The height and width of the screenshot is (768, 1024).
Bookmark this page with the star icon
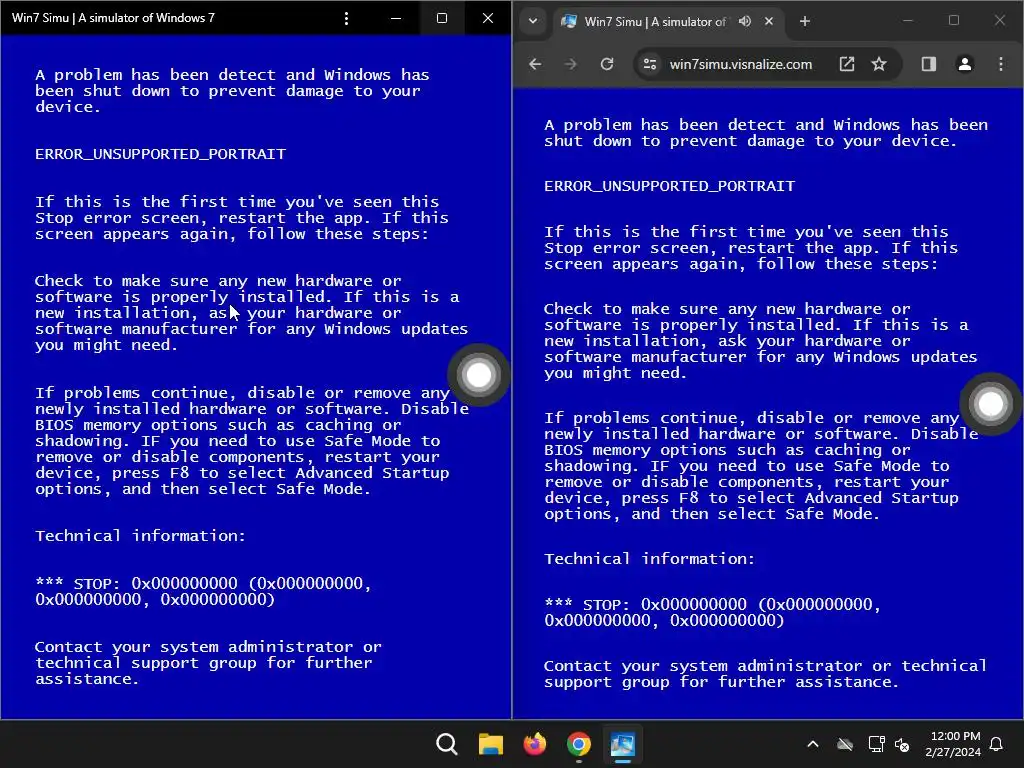[x=879, y=64]
